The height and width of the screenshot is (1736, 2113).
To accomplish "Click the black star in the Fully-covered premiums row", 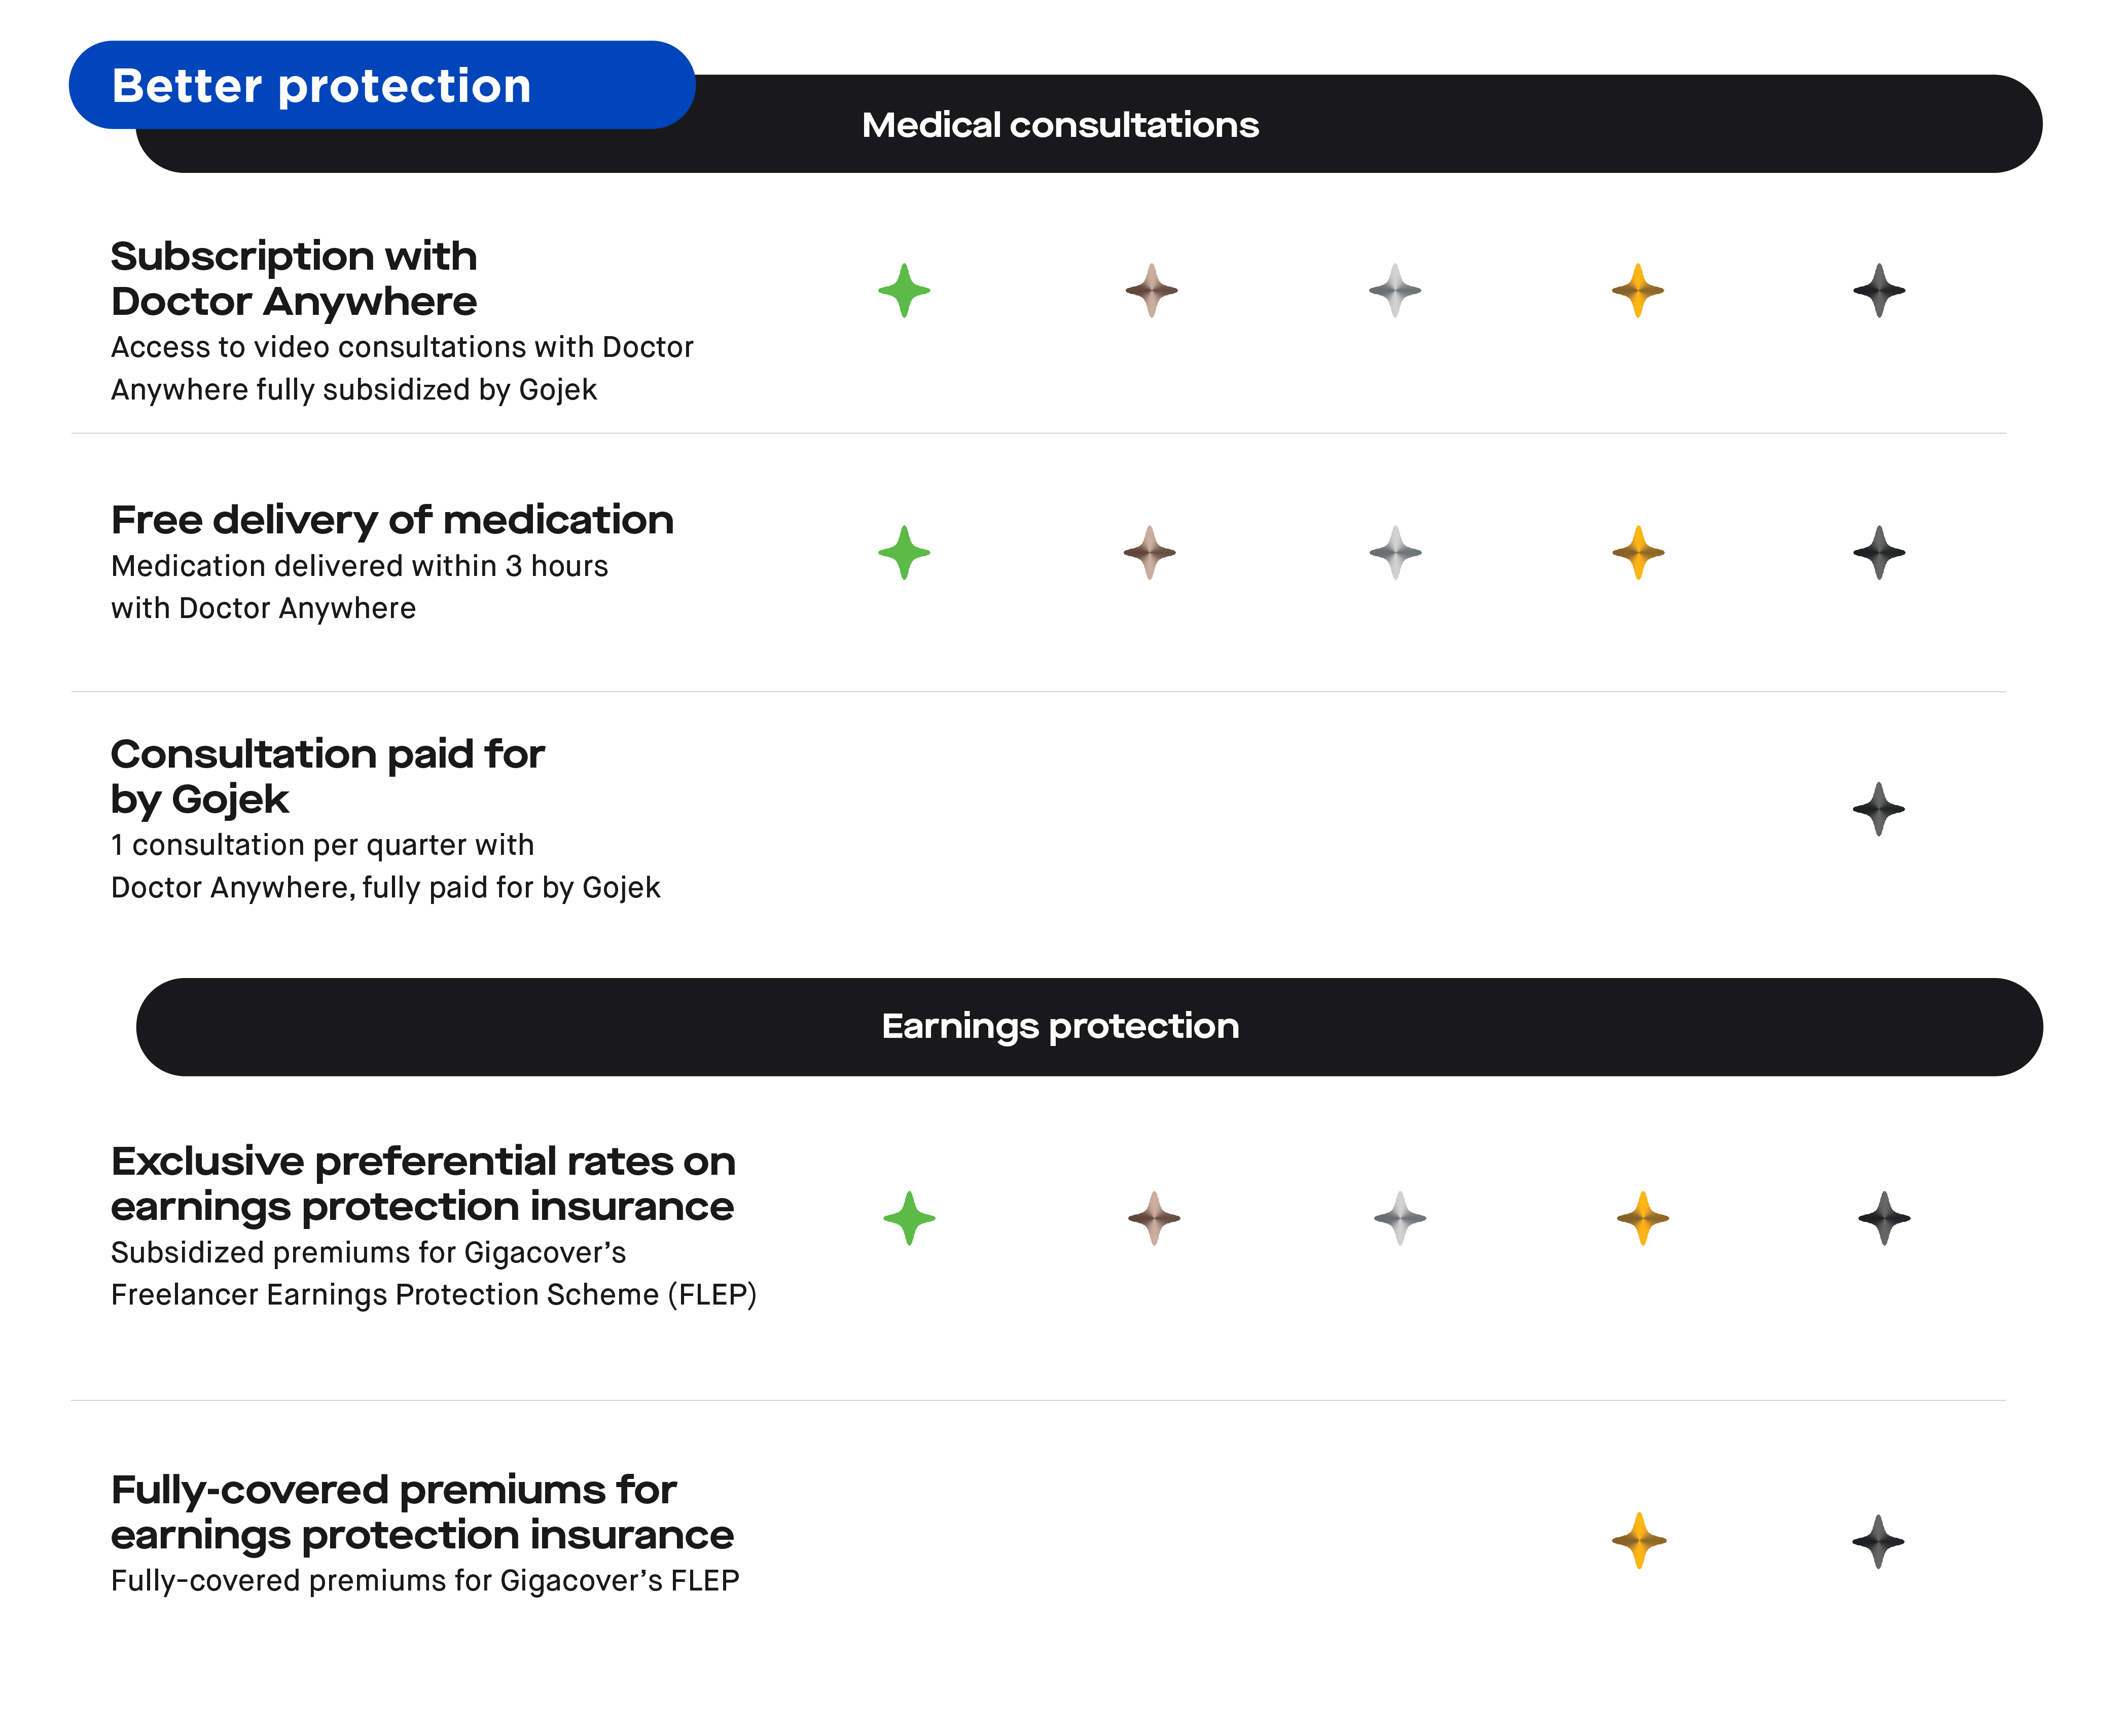I will coord(1878,1541).
